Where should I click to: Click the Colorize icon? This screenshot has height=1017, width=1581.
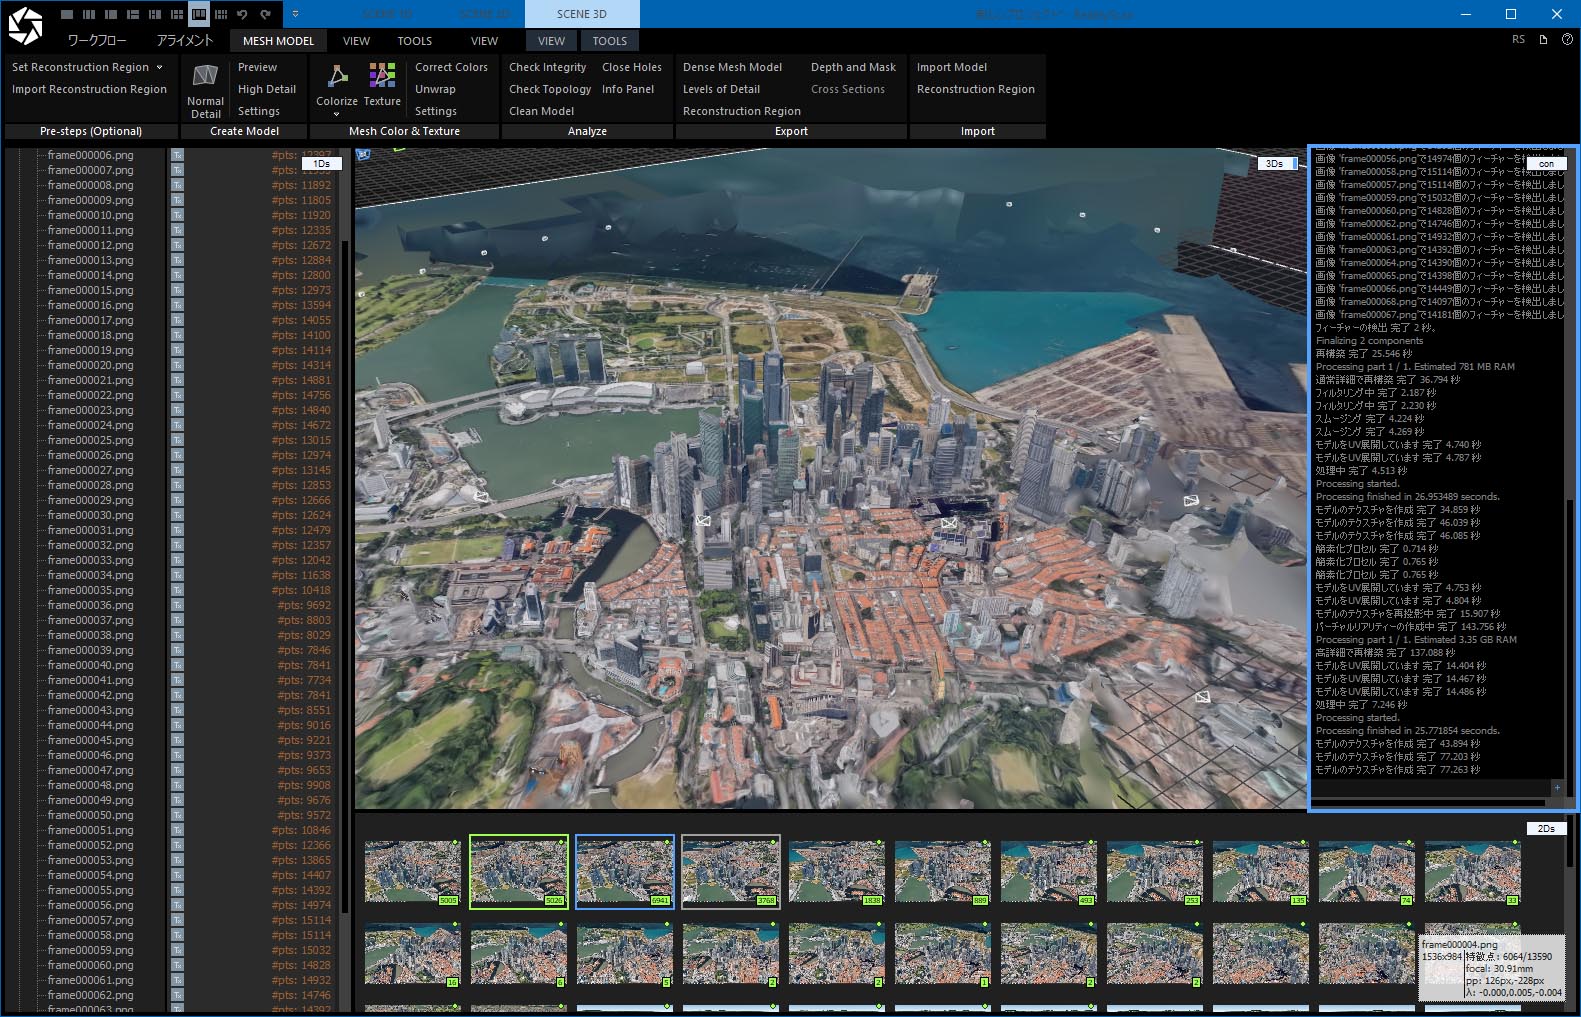[x=337, y=77]
